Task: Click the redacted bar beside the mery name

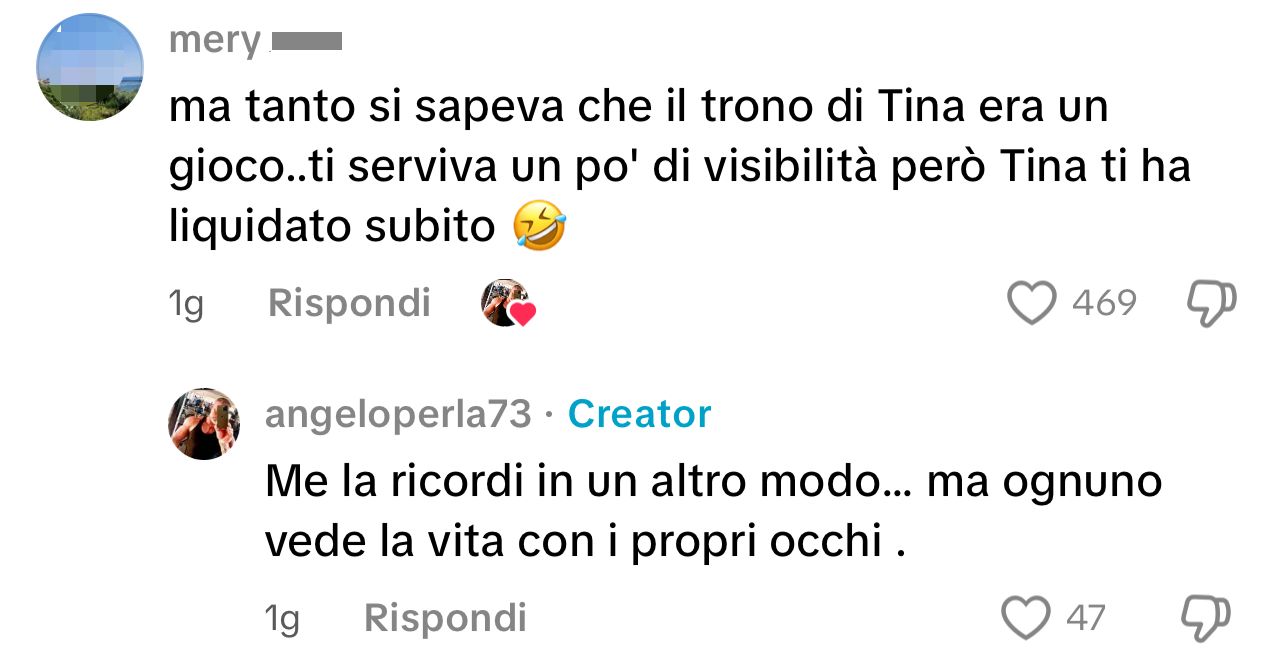Action: pyautogui.click(x=307, y=42)
